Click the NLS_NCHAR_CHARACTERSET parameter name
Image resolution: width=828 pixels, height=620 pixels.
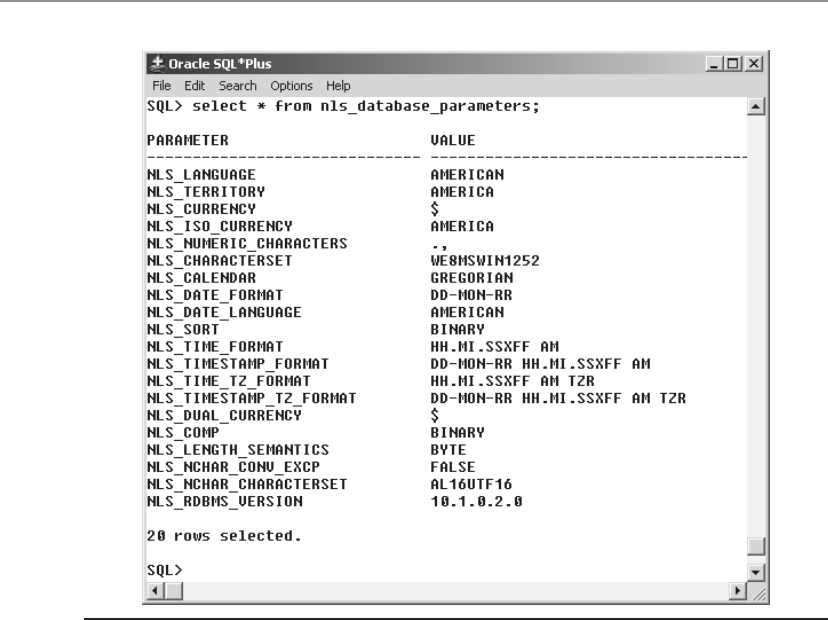tap(247, 484)
